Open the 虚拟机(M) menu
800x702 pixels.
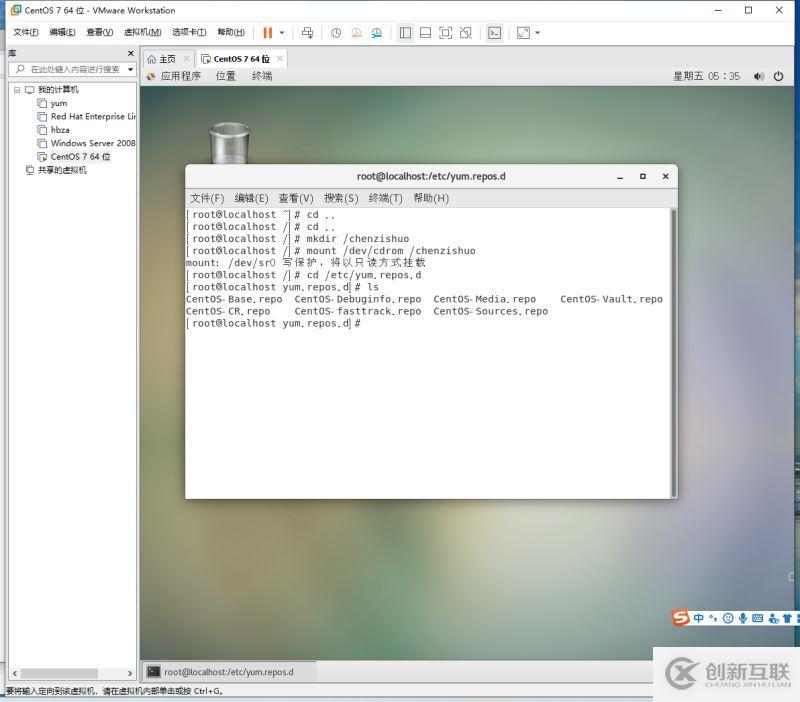(142, 32)
